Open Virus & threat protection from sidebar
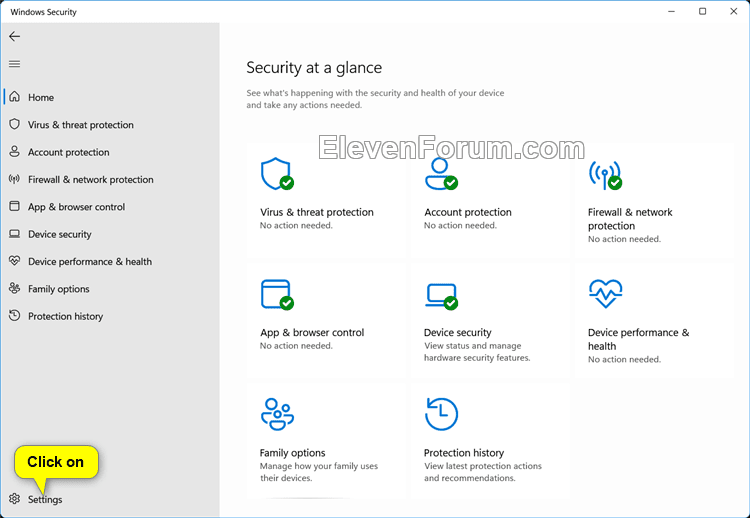Image resolution: width=750 pixels, height=518 pixels. tap(110, 124)
